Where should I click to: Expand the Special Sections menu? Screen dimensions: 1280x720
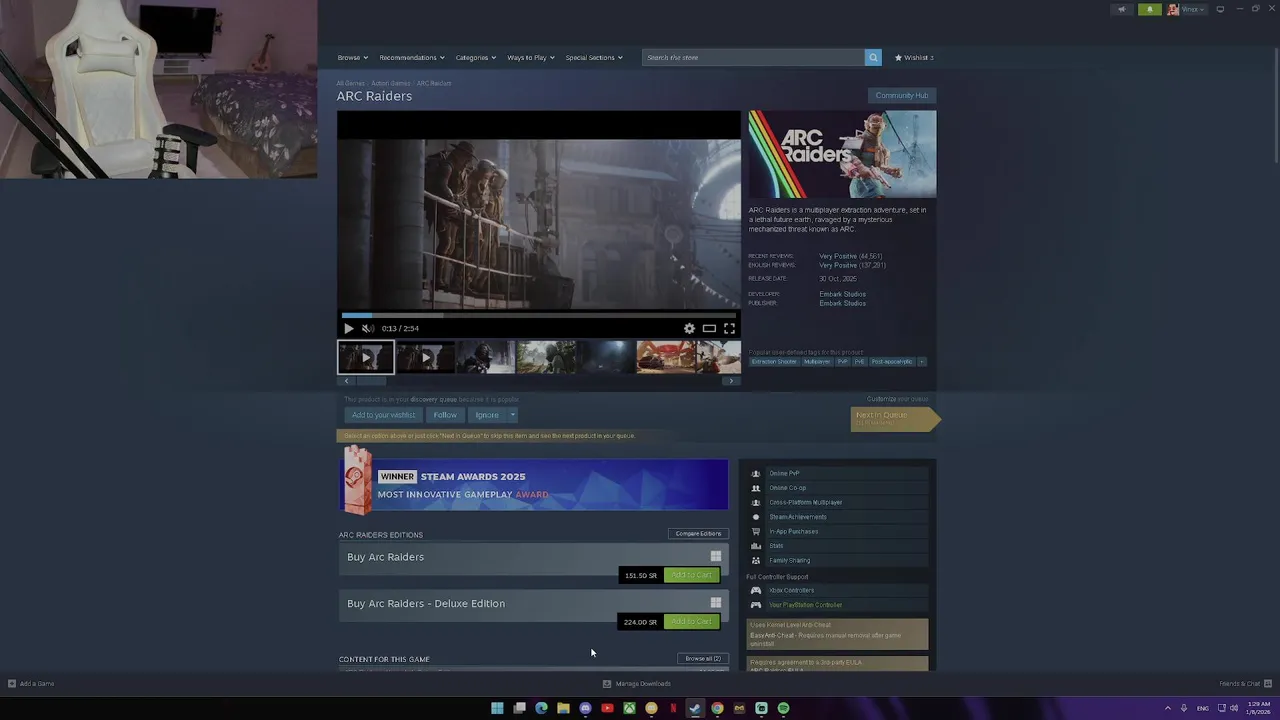[594, 57]
